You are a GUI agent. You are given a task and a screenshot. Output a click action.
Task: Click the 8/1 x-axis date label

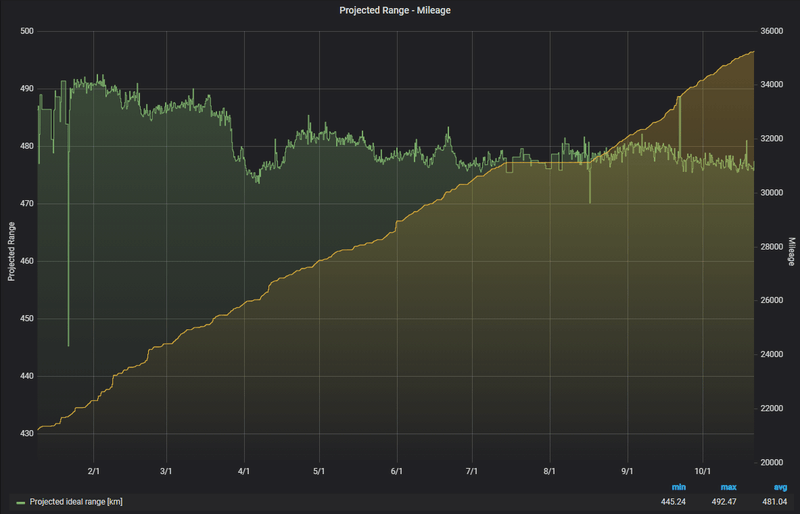pyautogui.click(x=549, y=471)
